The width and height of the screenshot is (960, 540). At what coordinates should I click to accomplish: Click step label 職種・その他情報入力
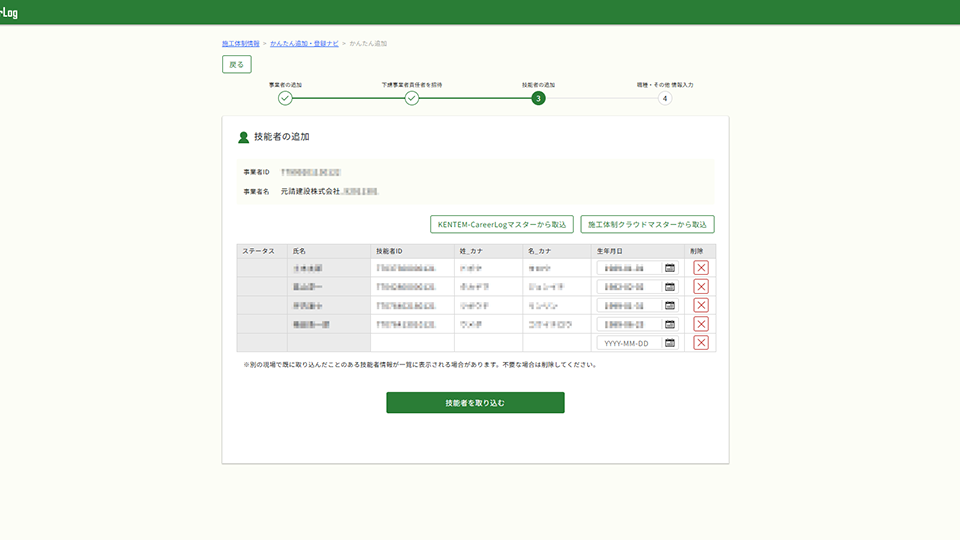tap(665, 85)
